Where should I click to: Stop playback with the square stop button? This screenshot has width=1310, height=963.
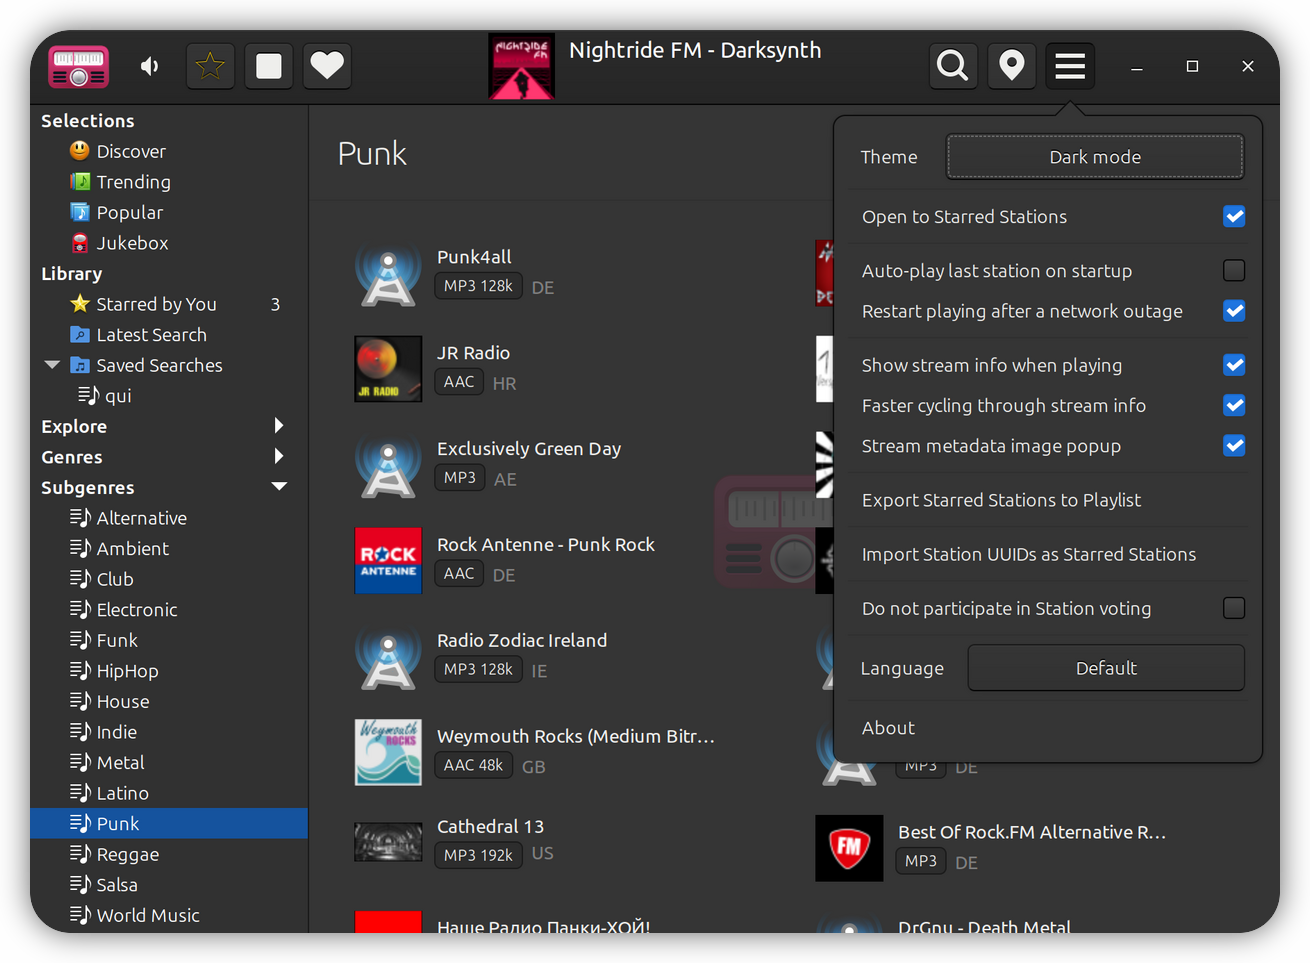coord(269,66)
